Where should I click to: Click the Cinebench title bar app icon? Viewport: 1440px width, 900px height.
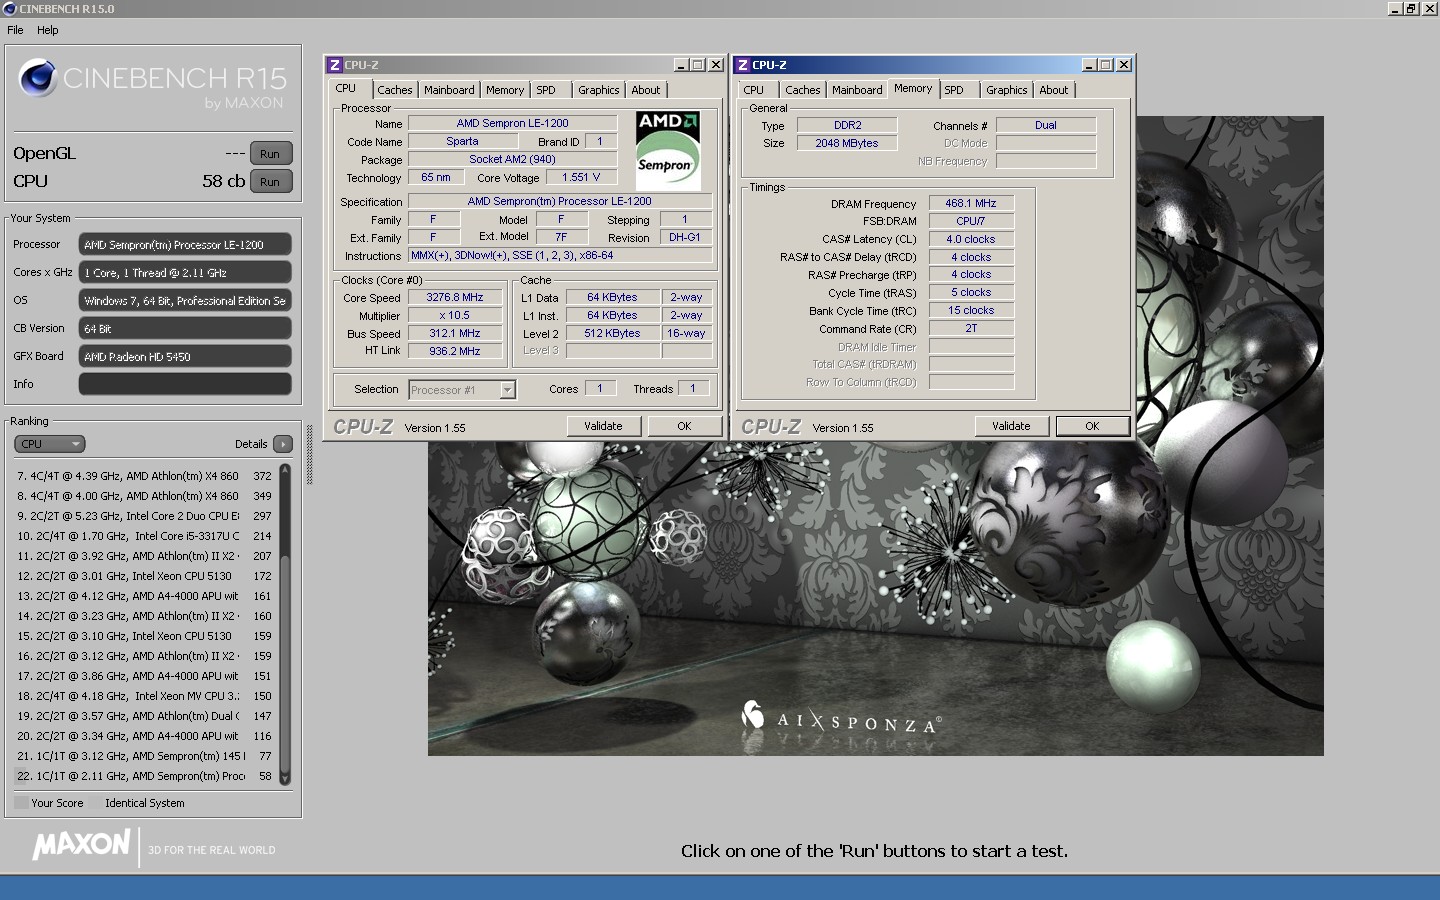(x=10, y=9)
